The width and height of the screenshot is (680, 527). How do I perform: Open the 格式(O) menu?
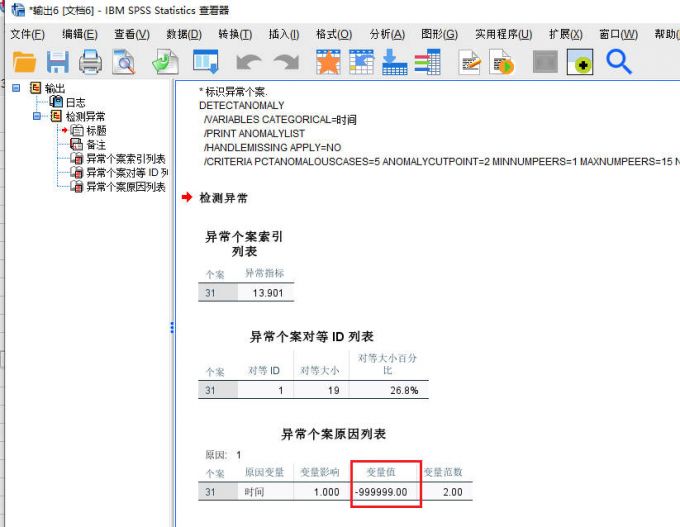pos(334,34)
